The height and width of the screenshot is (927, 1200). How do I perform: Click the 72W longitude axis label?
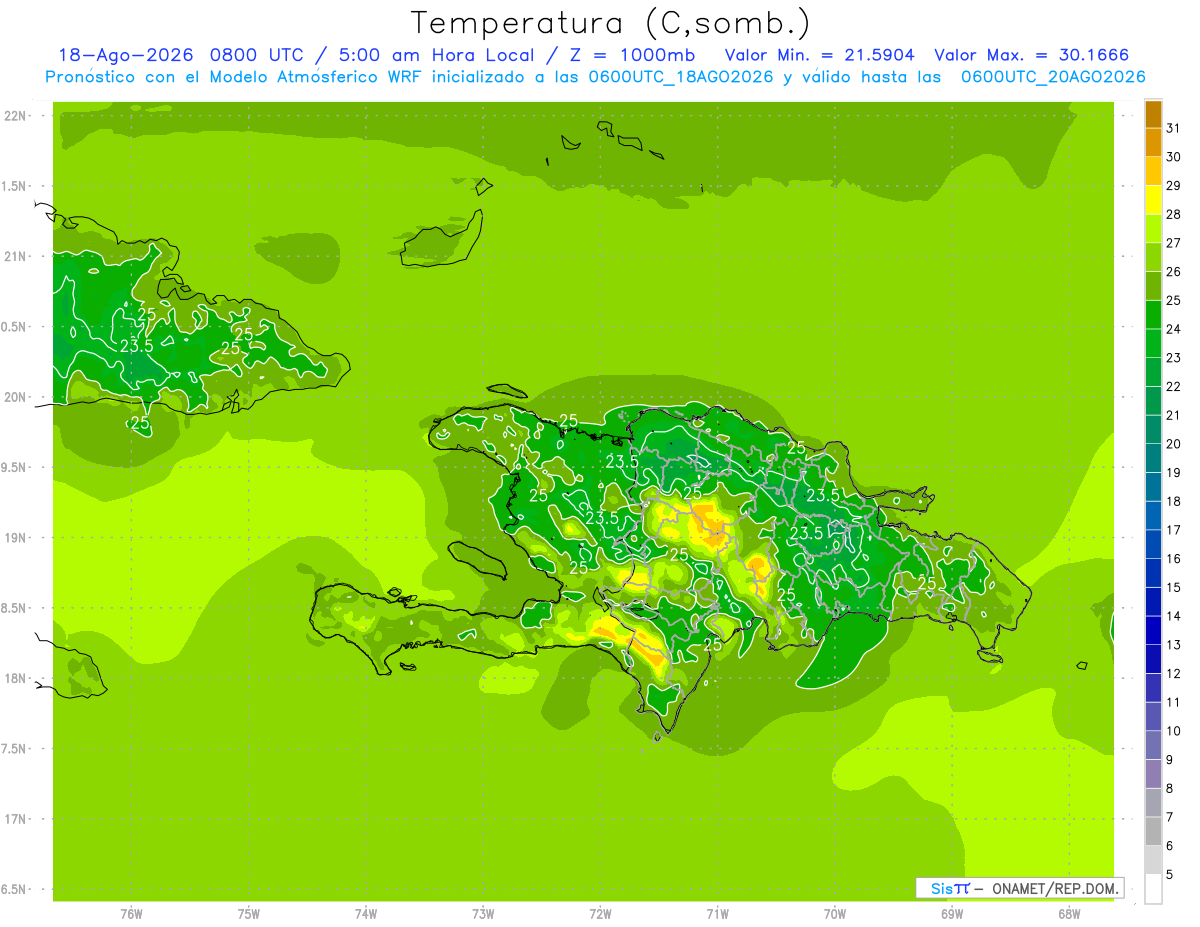tap(600, 914)
